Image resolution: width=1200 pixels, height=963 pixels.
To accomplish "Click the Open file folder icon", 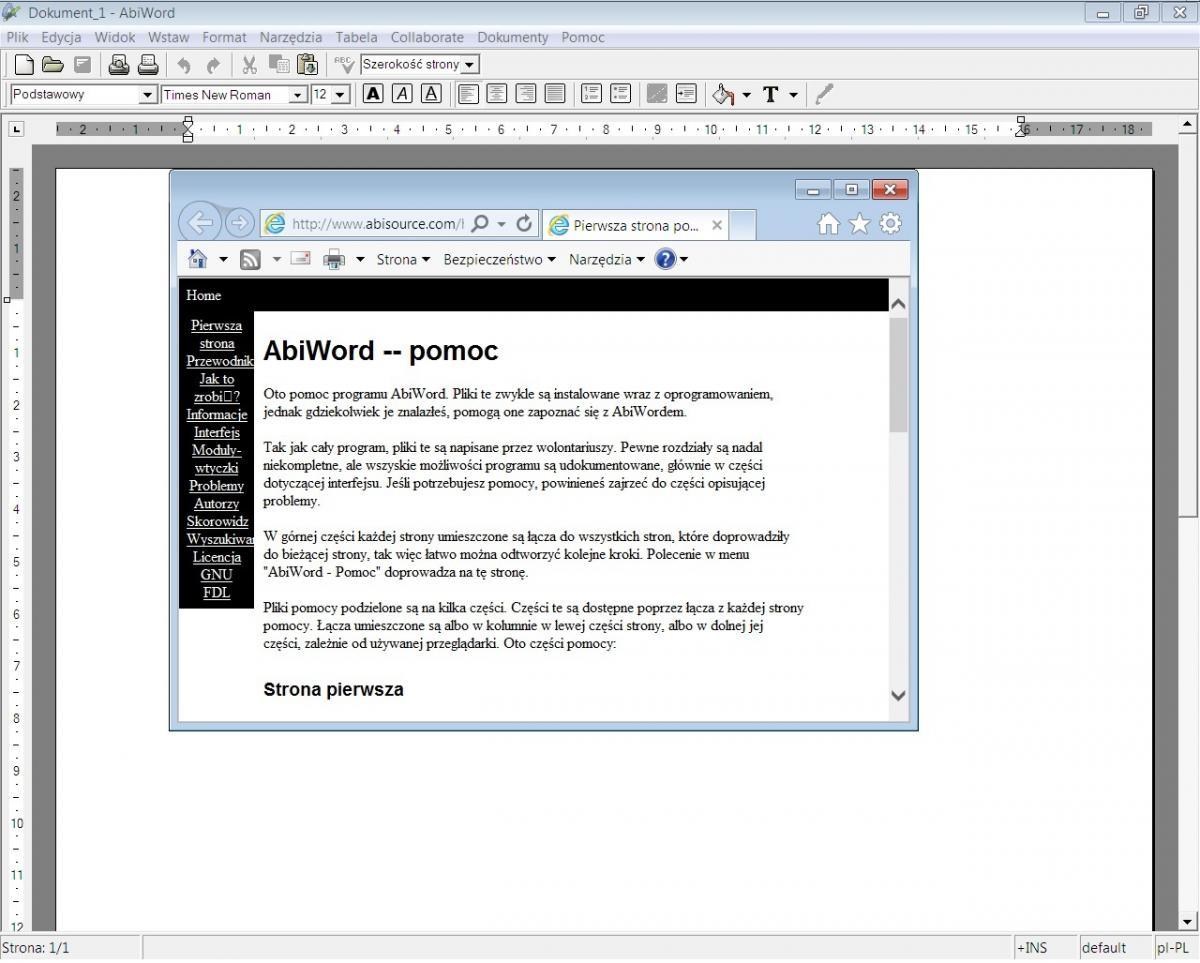I will (53, 65).
